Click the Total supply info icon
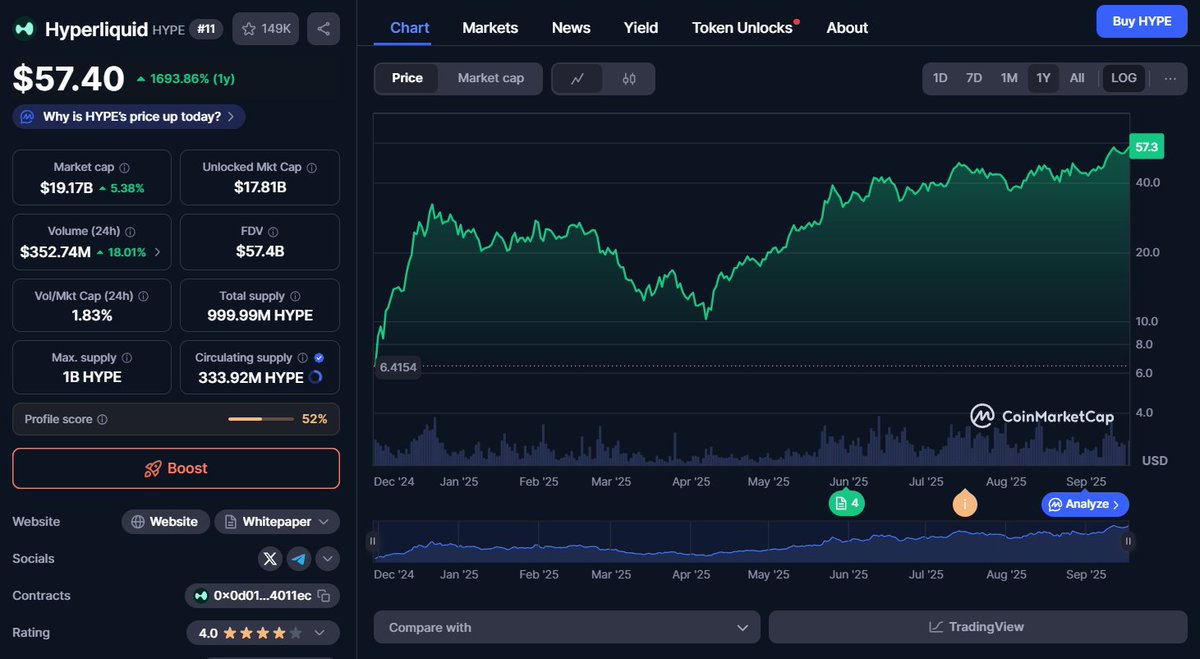 click(295, 296)
